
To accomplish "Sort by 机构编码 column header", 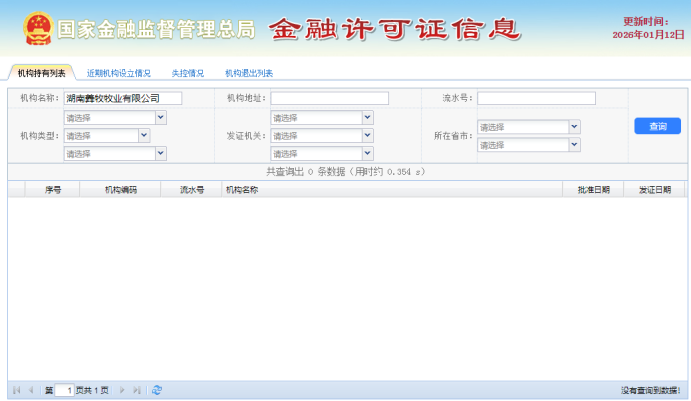I will 121,190.
